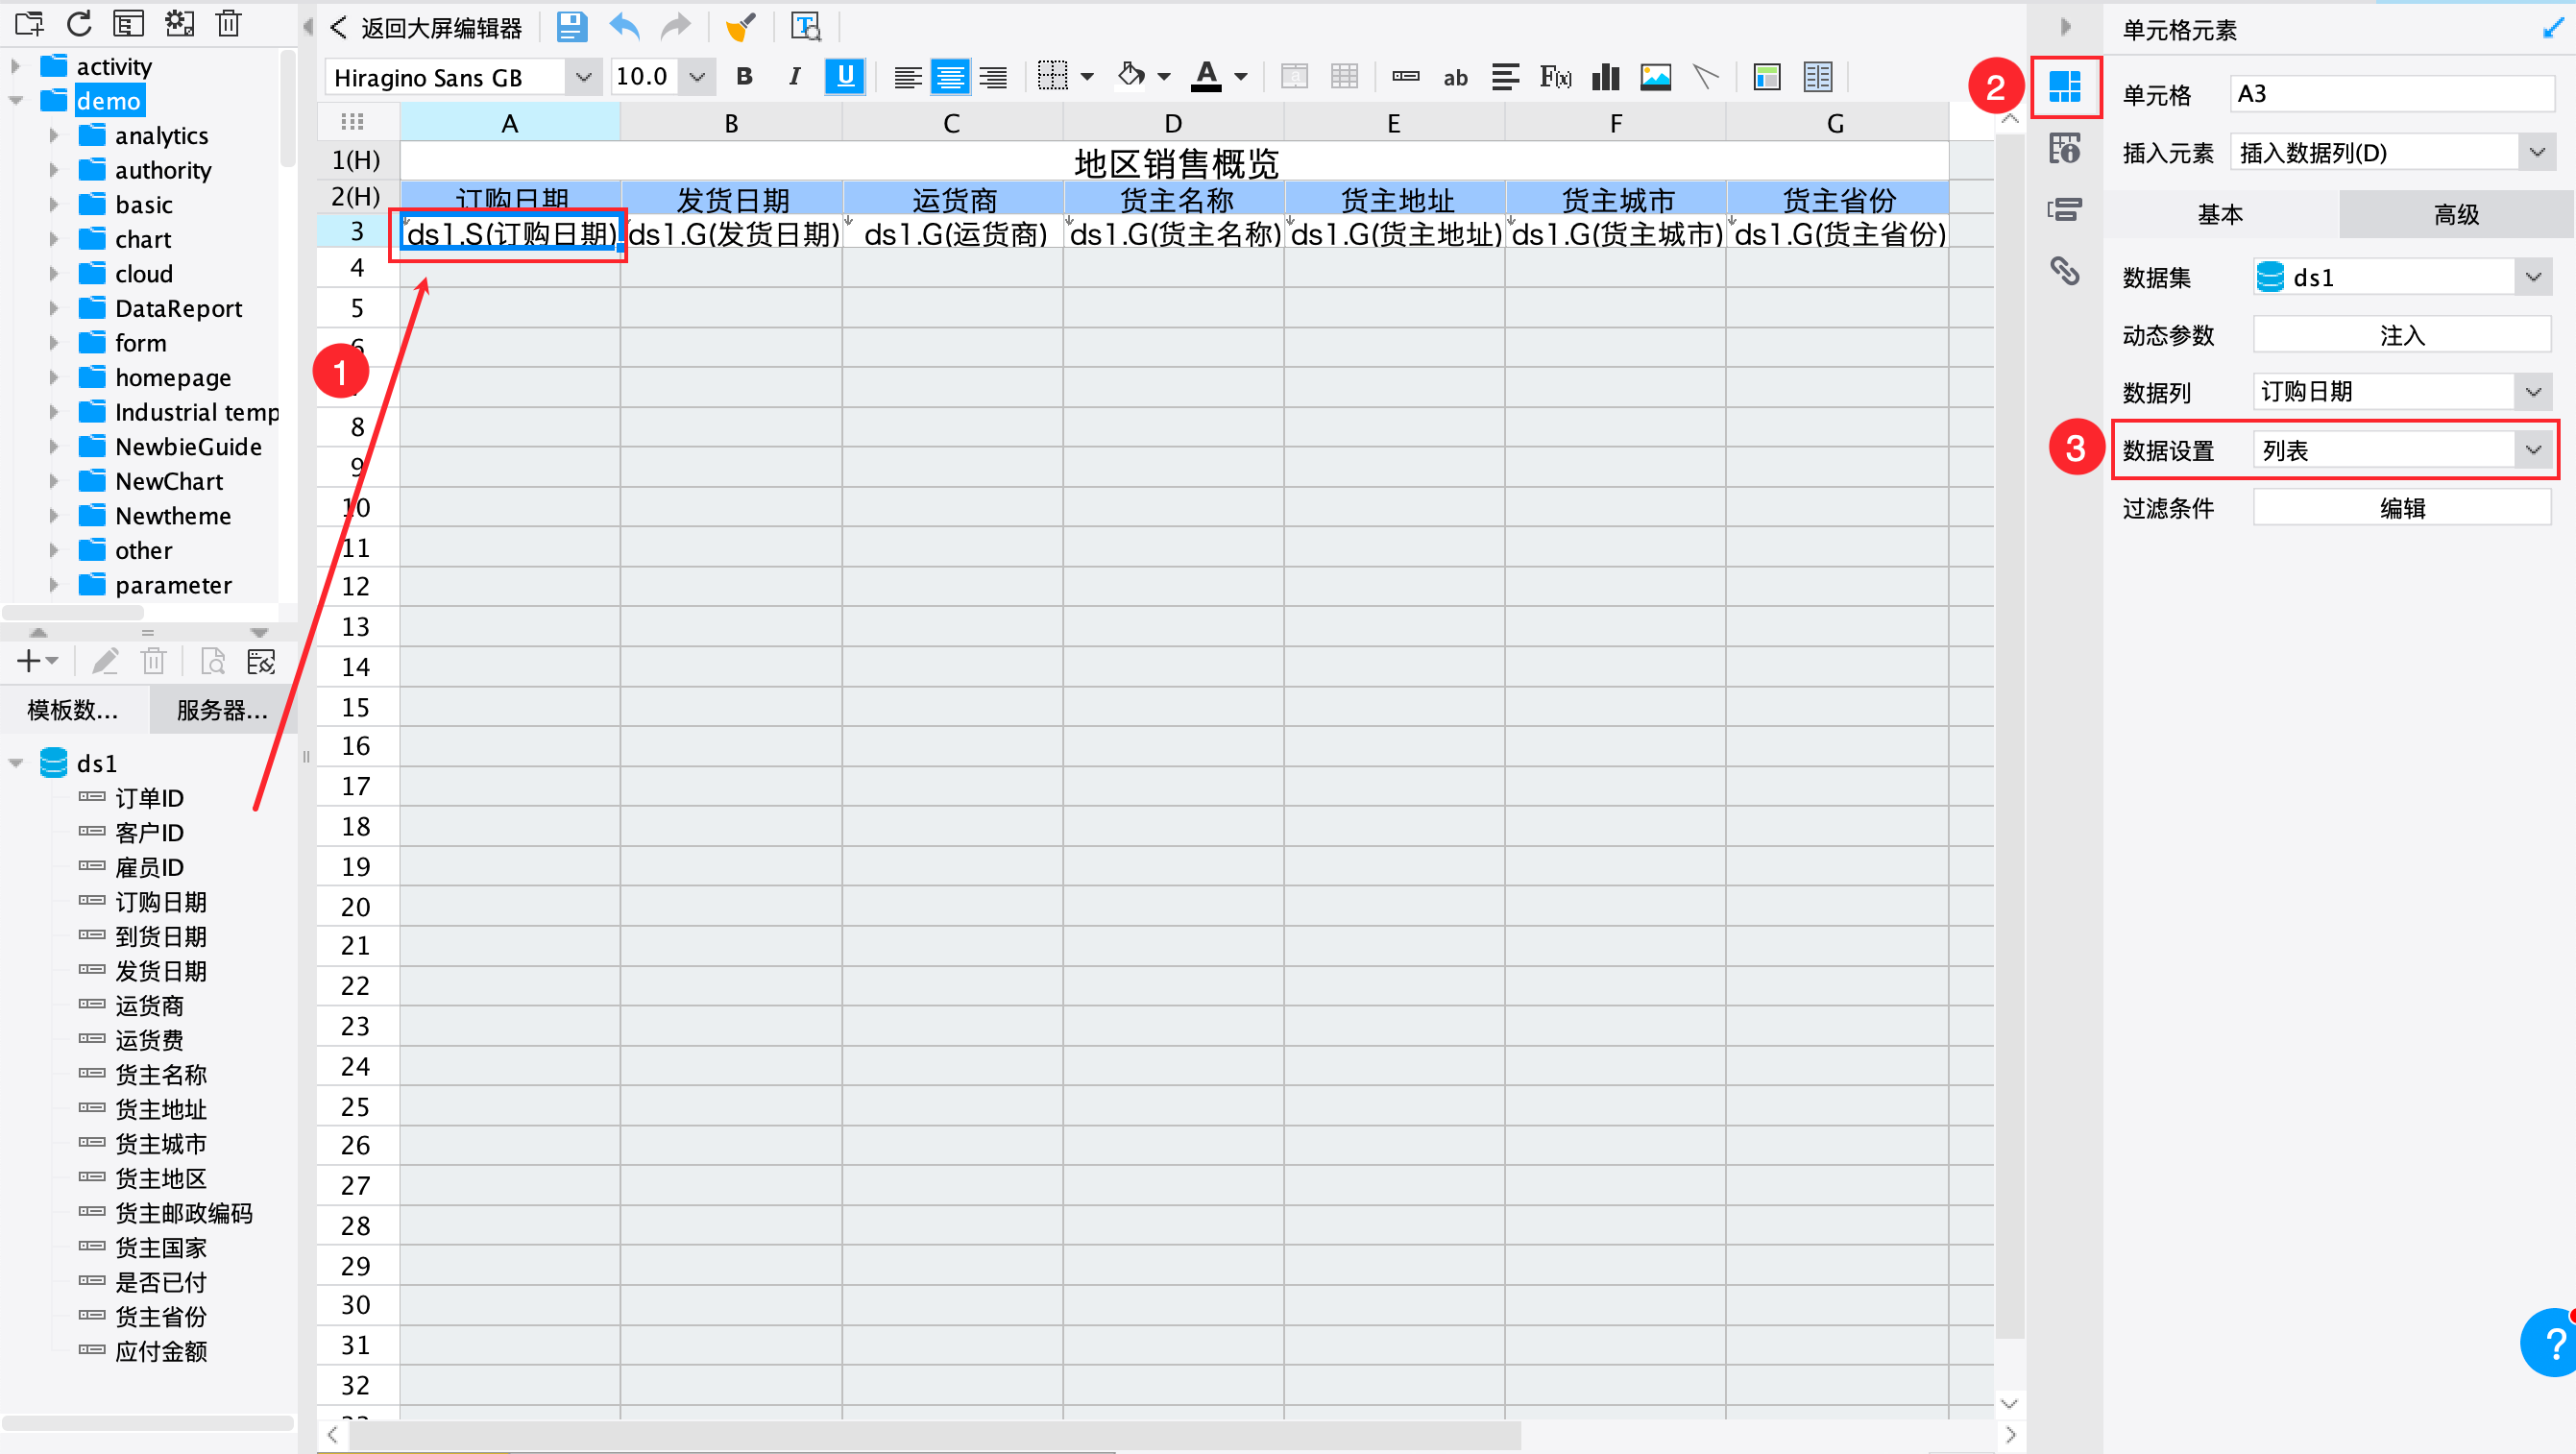The width and height of the screenshot is (2576, 1454).
Task: Toggle bold formatting
Action: coord(744,77)
